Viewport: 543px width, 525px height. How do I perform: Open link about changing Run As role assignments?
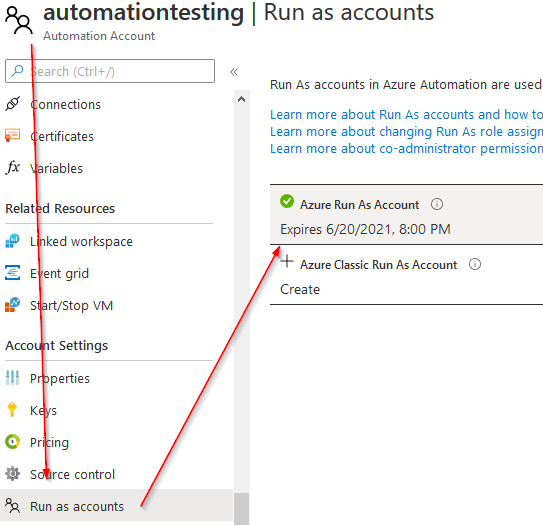tap(406, 132)
